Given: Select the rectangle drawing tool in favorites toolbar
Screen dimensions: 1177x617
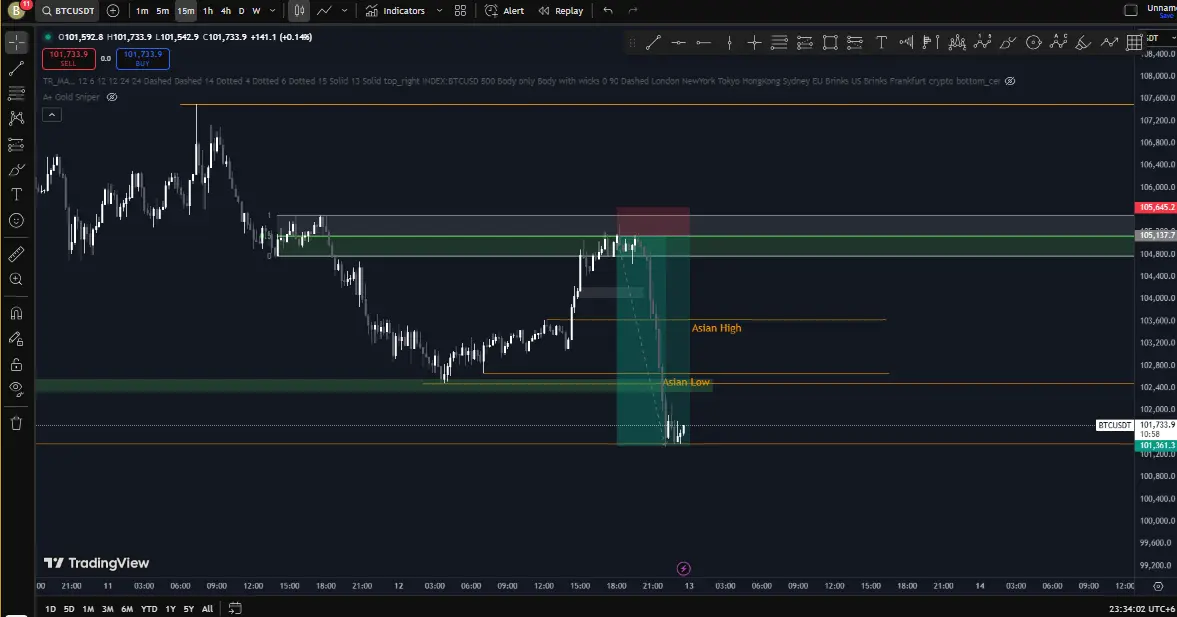Looking at the screenshot, I should tap(830, 43).
